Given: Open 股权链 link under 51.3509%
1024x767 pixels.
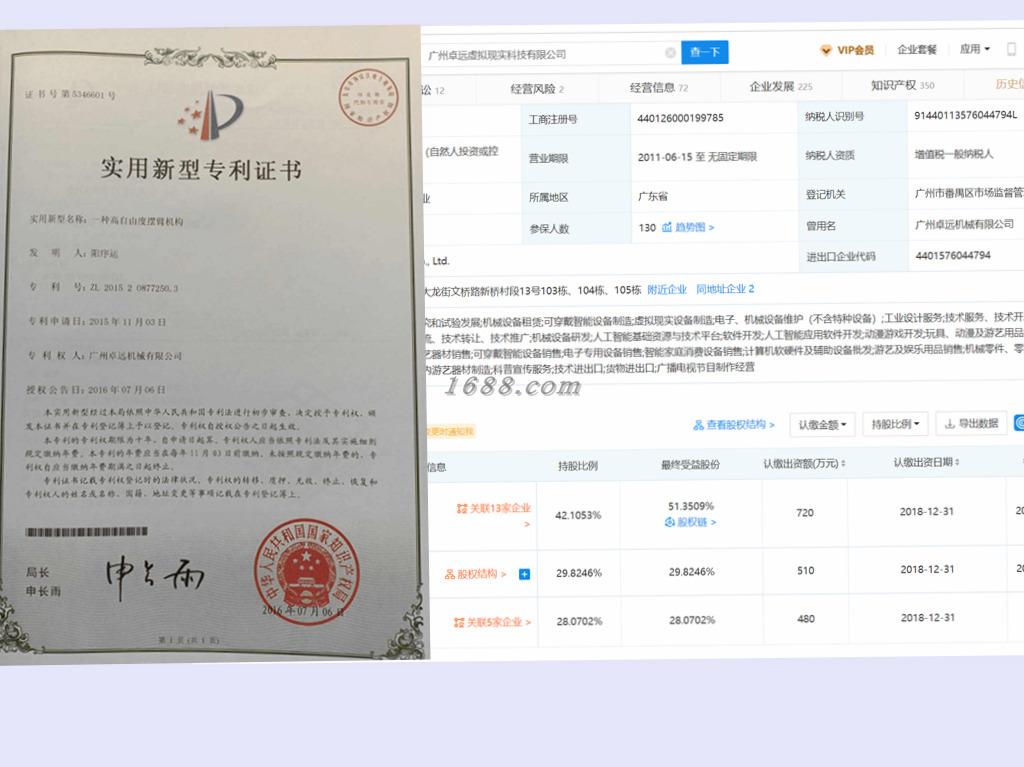Looking at the screenshot, I should (696, 522).
